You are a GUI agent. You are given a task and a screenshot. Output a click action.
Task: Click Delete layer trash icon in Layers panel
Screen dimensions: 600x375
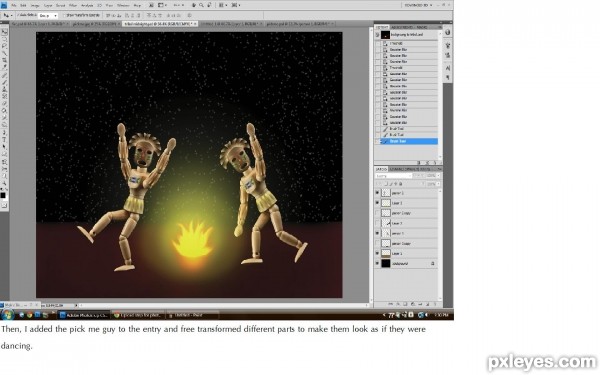click(436, 304)
